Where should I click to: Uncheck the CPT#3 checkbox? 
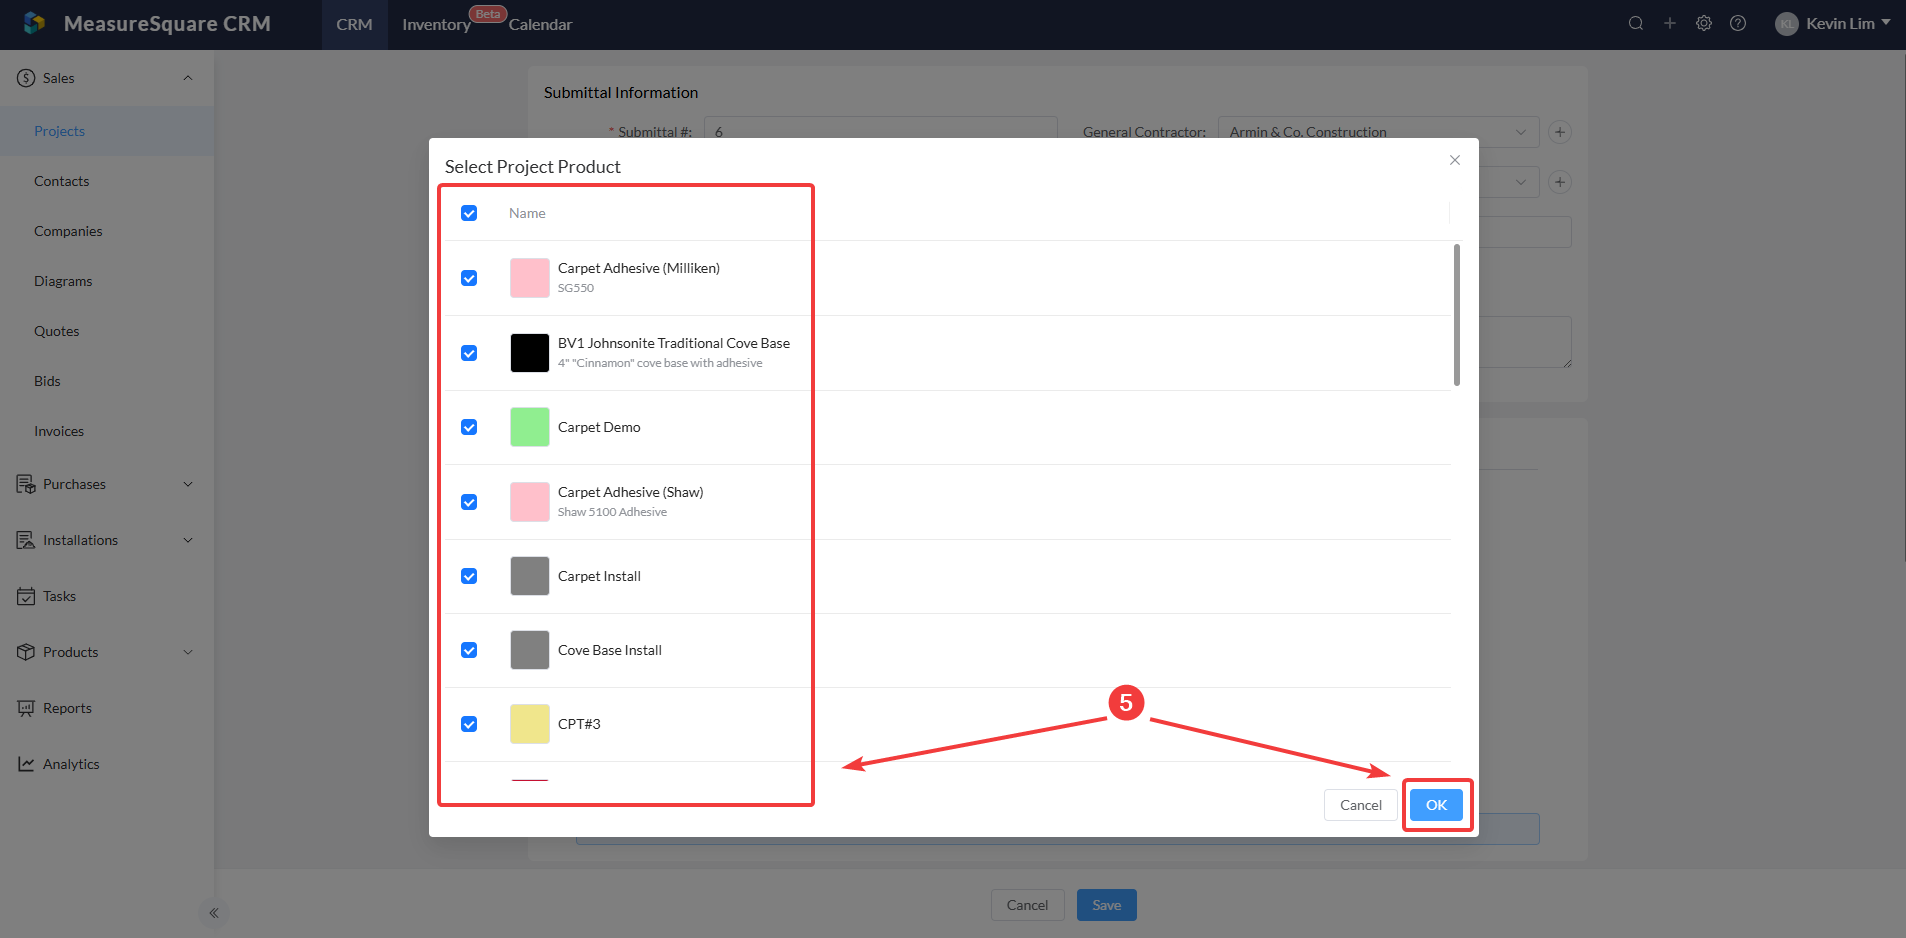pyautogui.click(x=469, y=724)
